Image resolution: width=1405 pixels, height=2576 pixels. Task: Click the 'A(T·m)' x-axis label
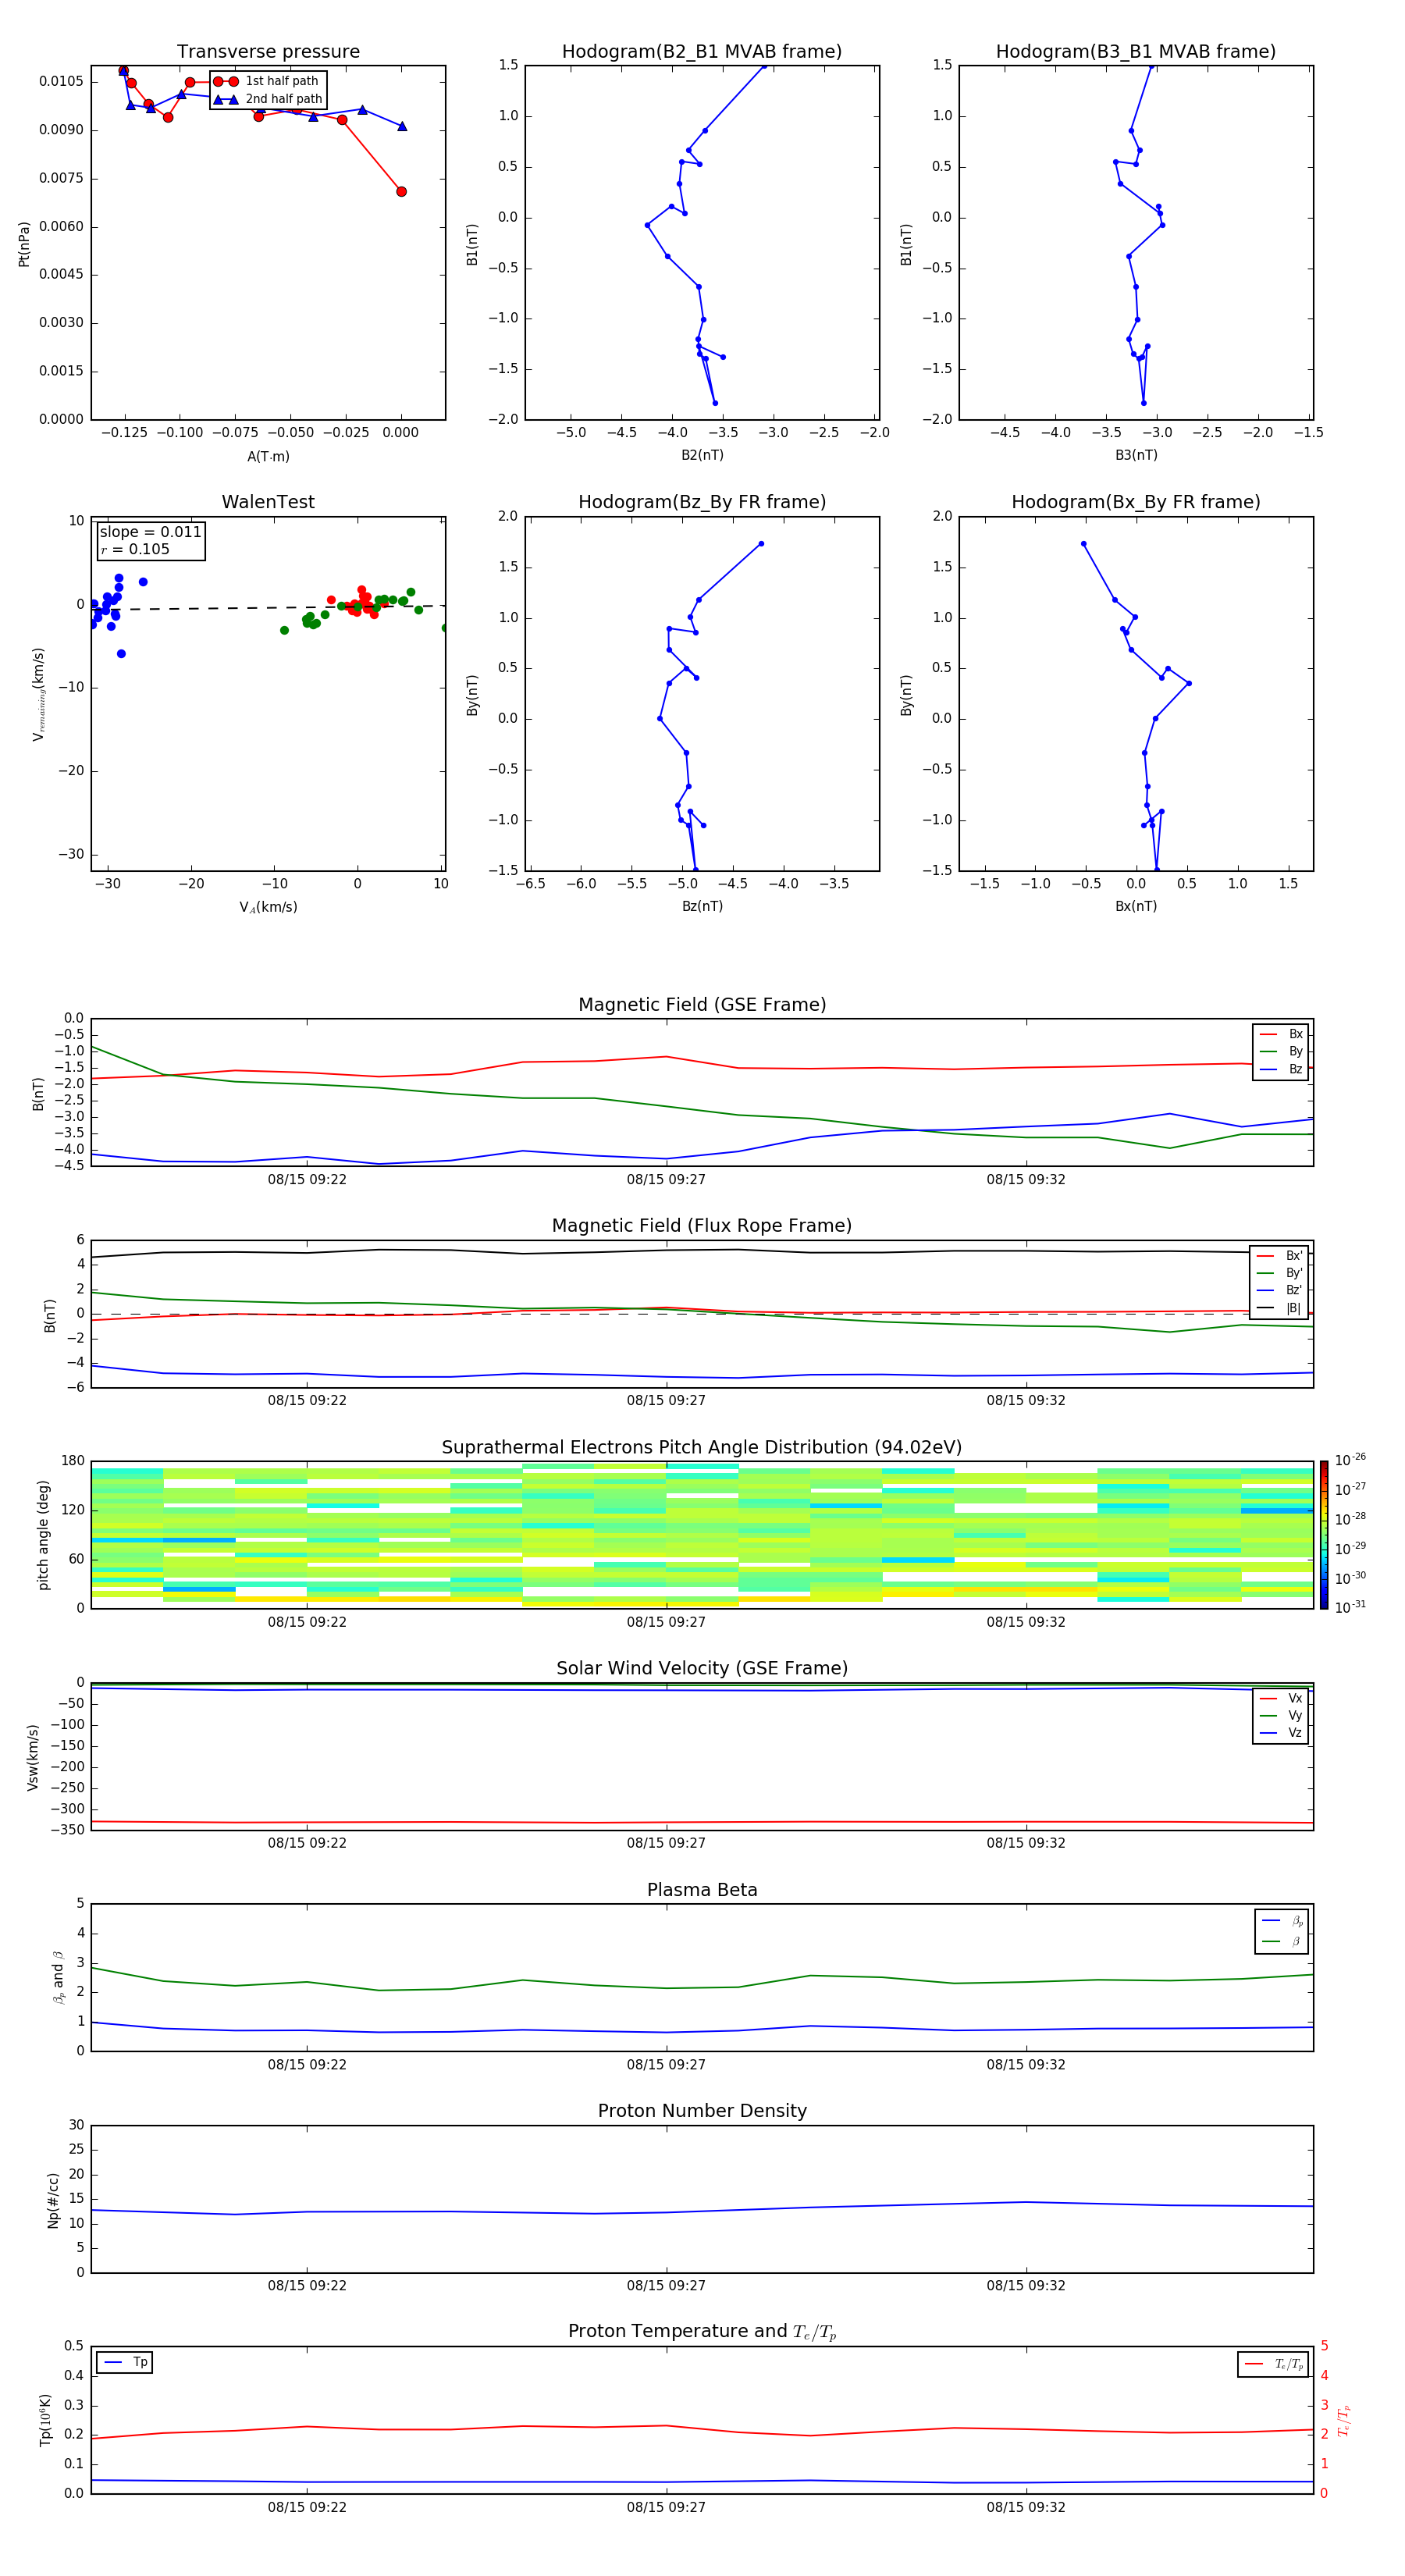point(268,456)
